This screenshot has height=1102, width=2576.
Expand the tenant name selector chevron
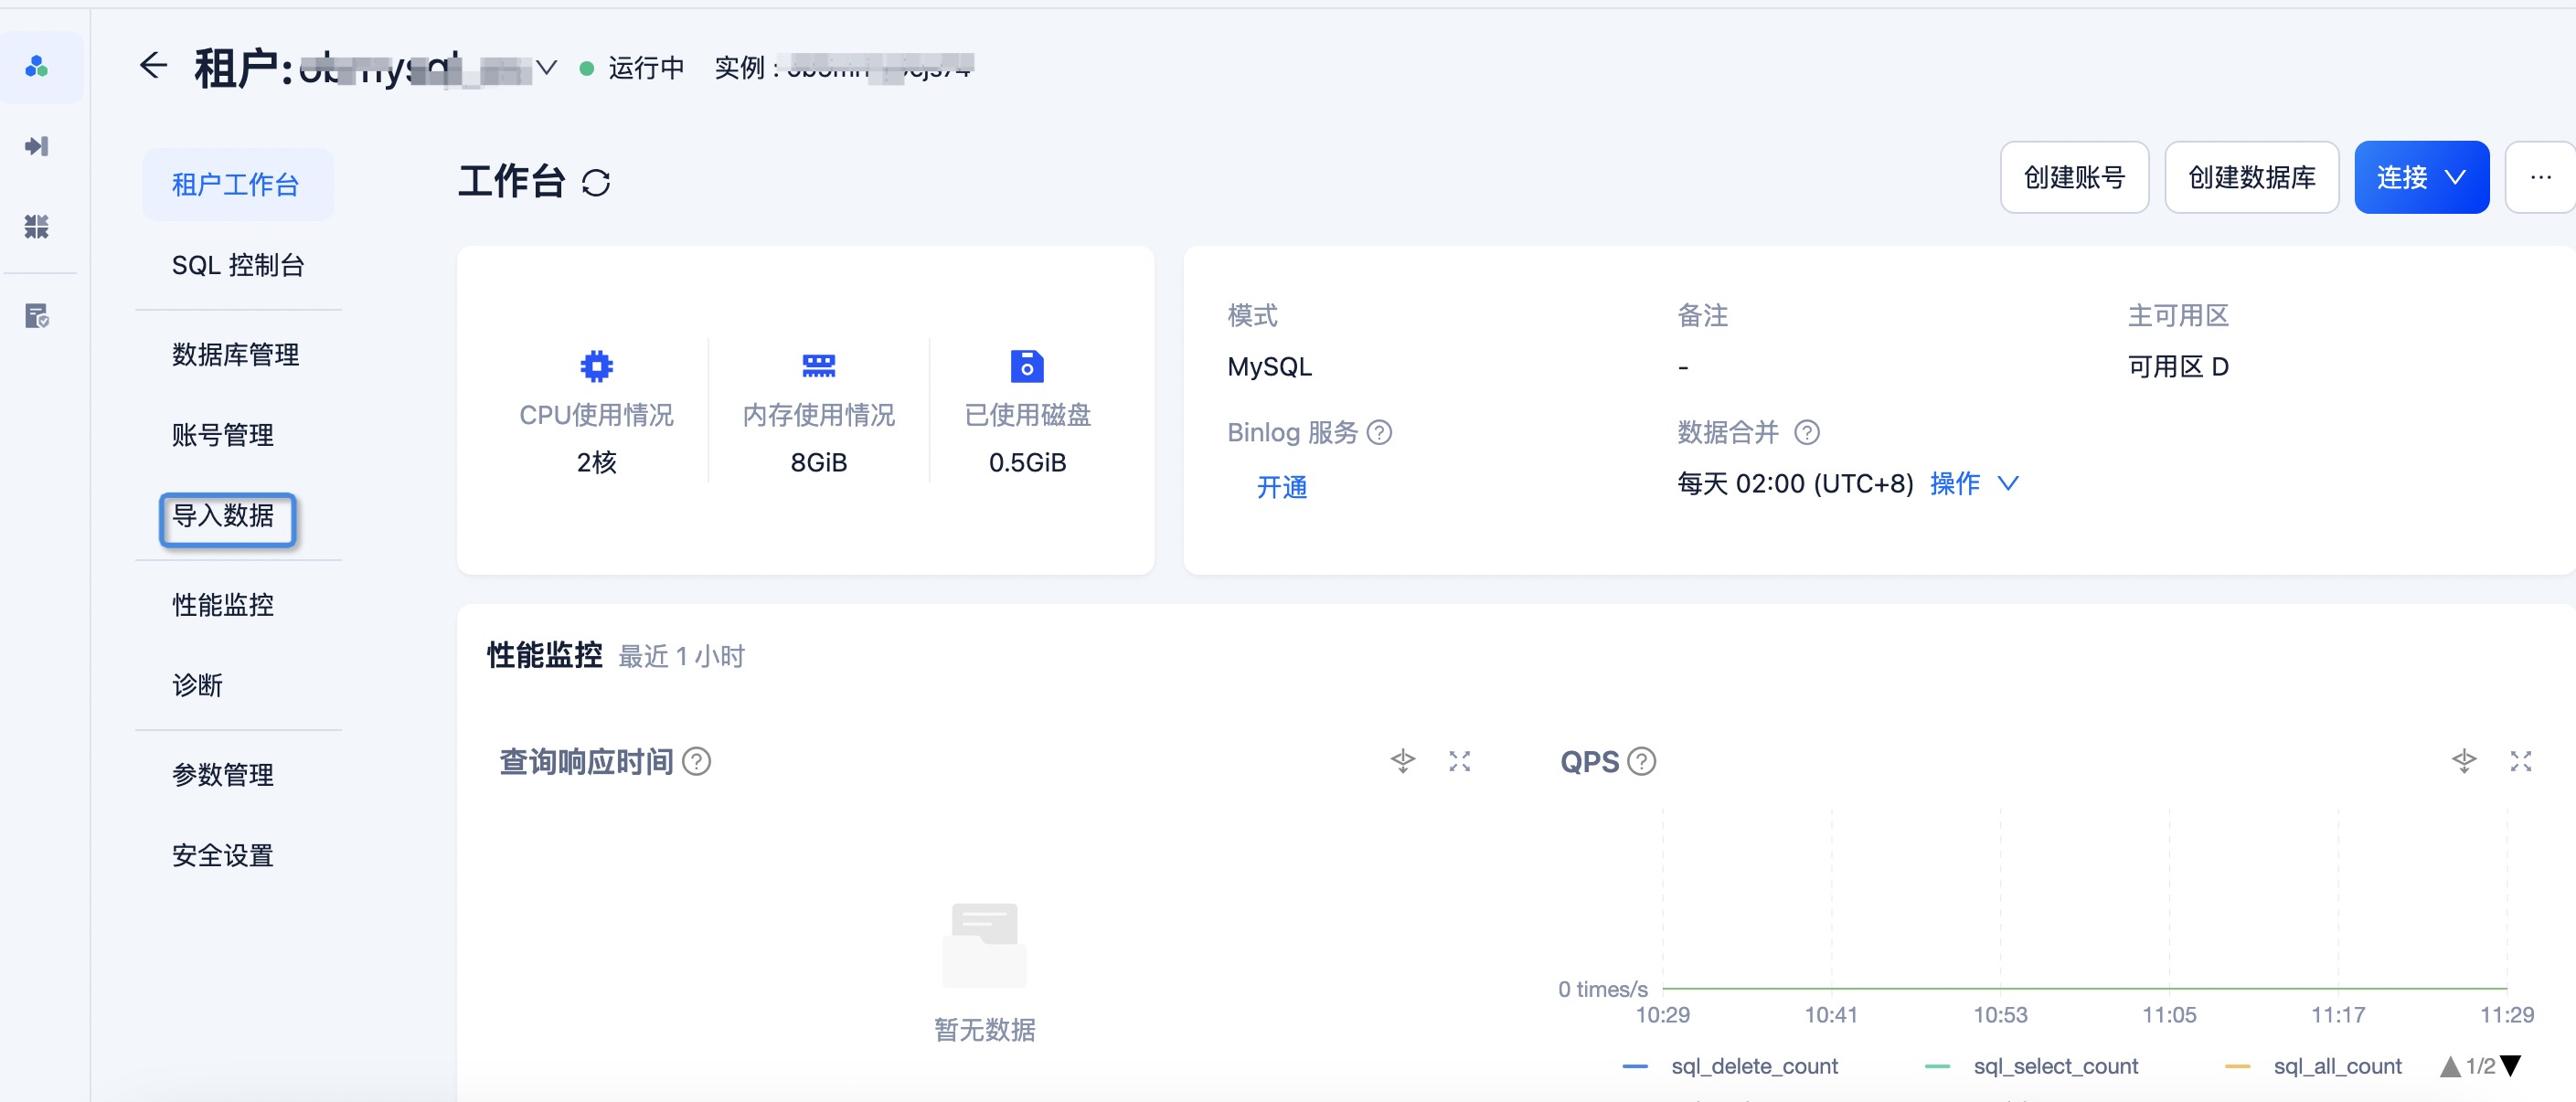pyautogui.click(x=546, y=67)
